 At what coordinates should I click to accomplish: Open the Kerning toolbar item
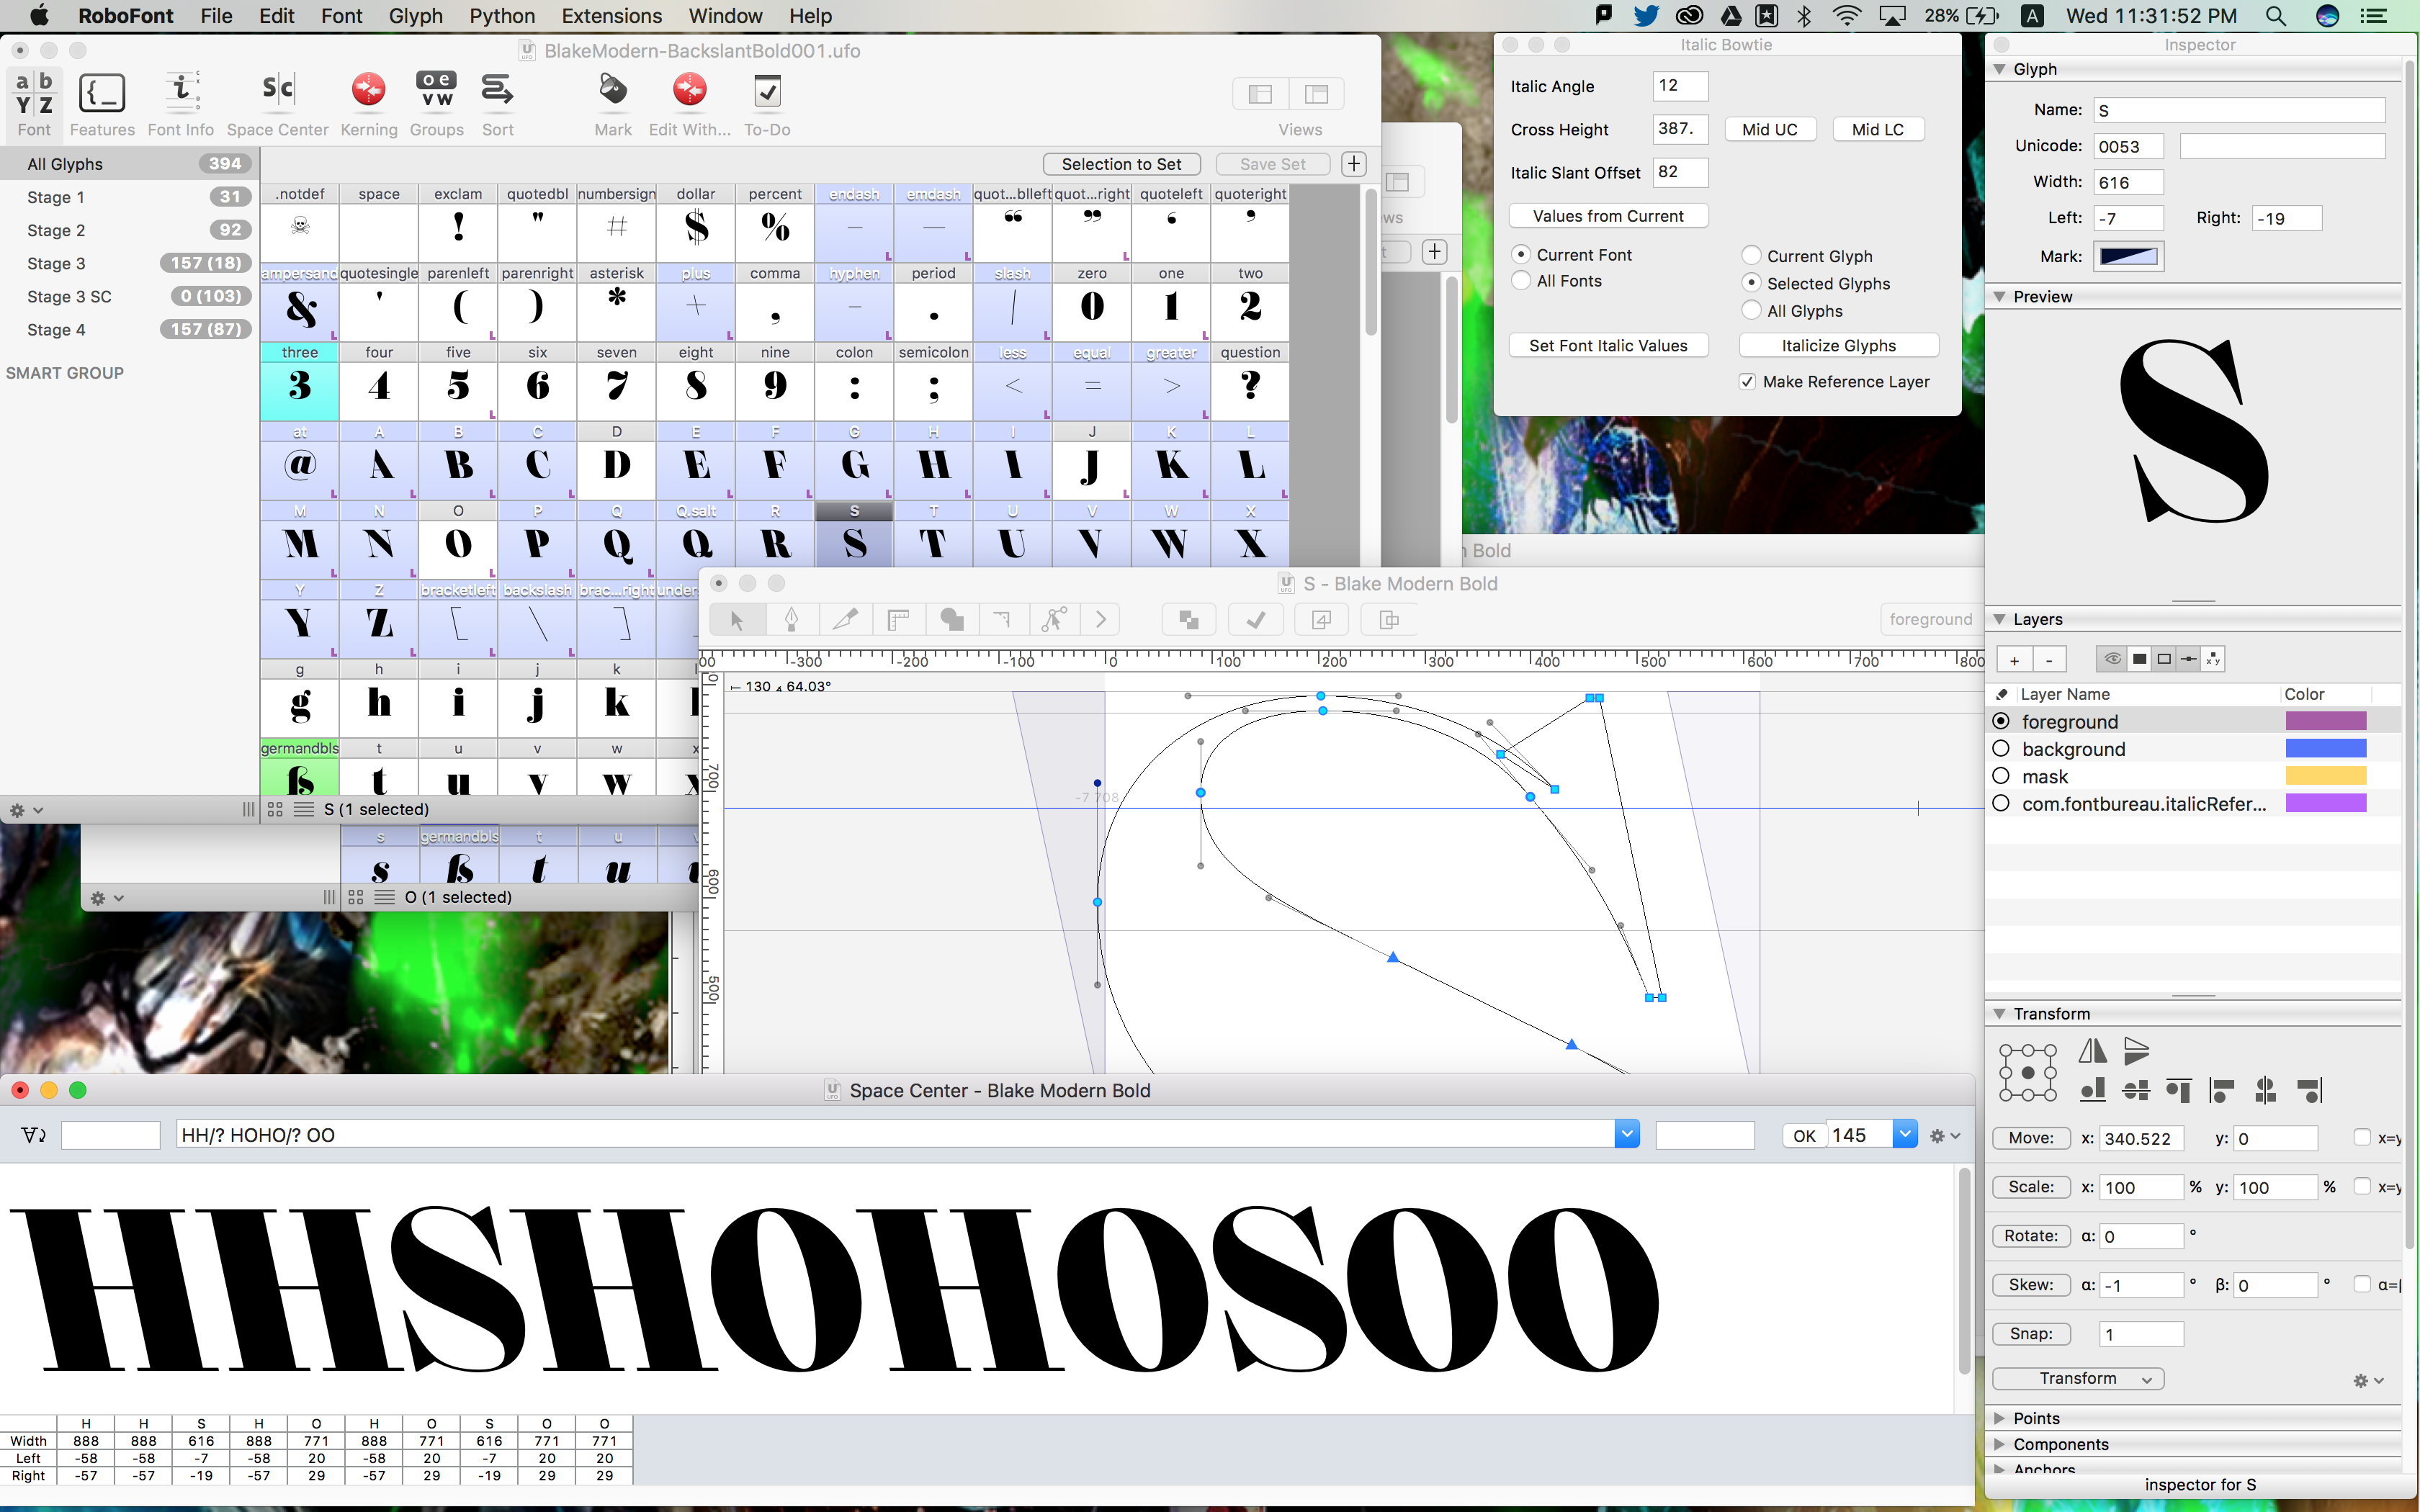[x=368, y=103]
